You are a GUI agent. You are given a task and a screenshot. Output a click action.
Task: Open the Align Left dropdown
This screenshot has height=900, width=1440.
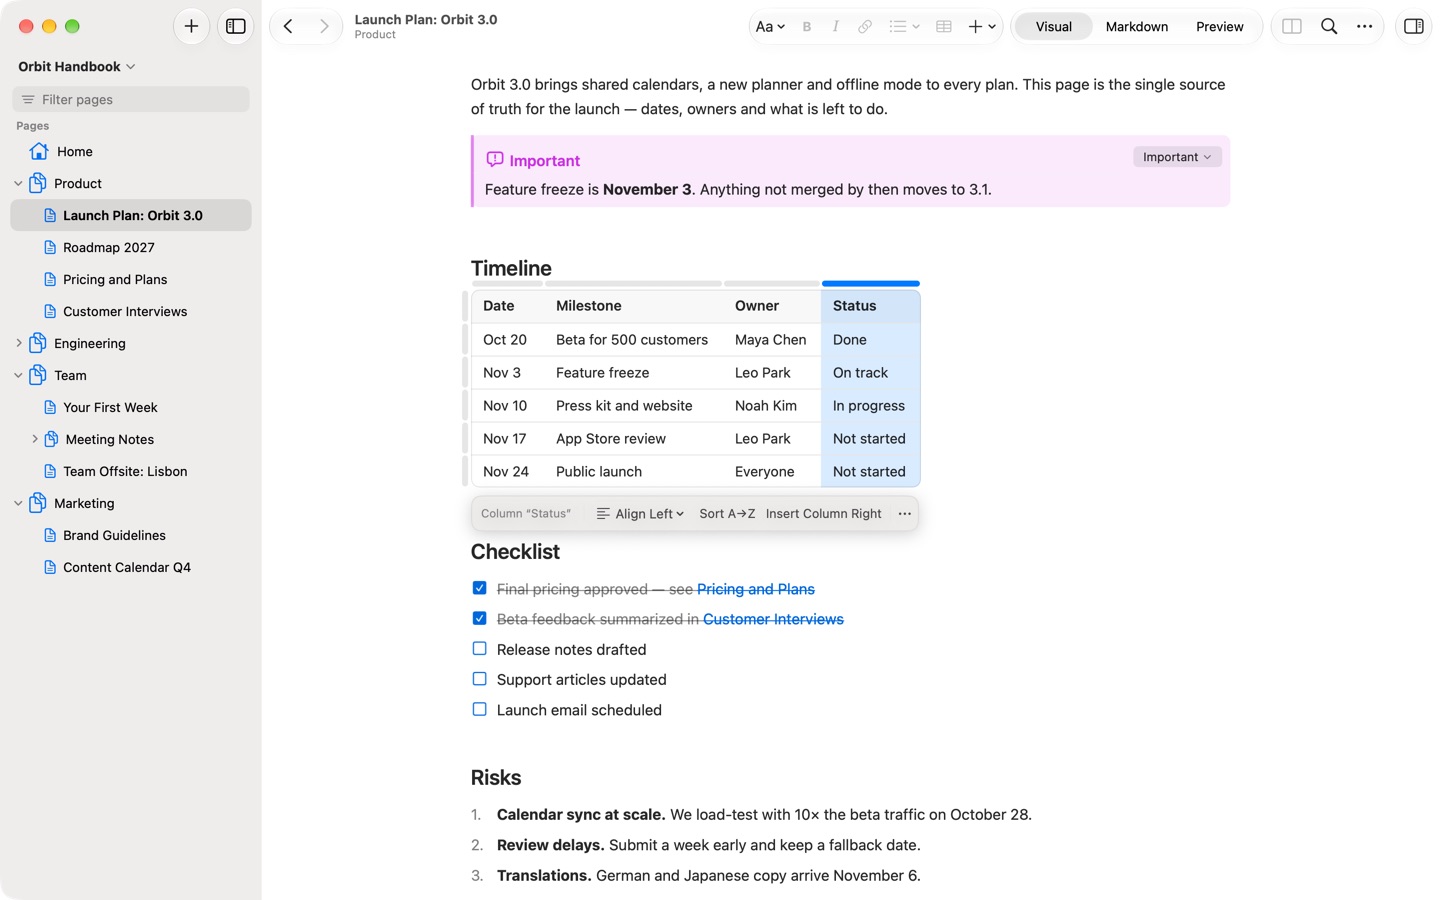(x=640, y=514)
